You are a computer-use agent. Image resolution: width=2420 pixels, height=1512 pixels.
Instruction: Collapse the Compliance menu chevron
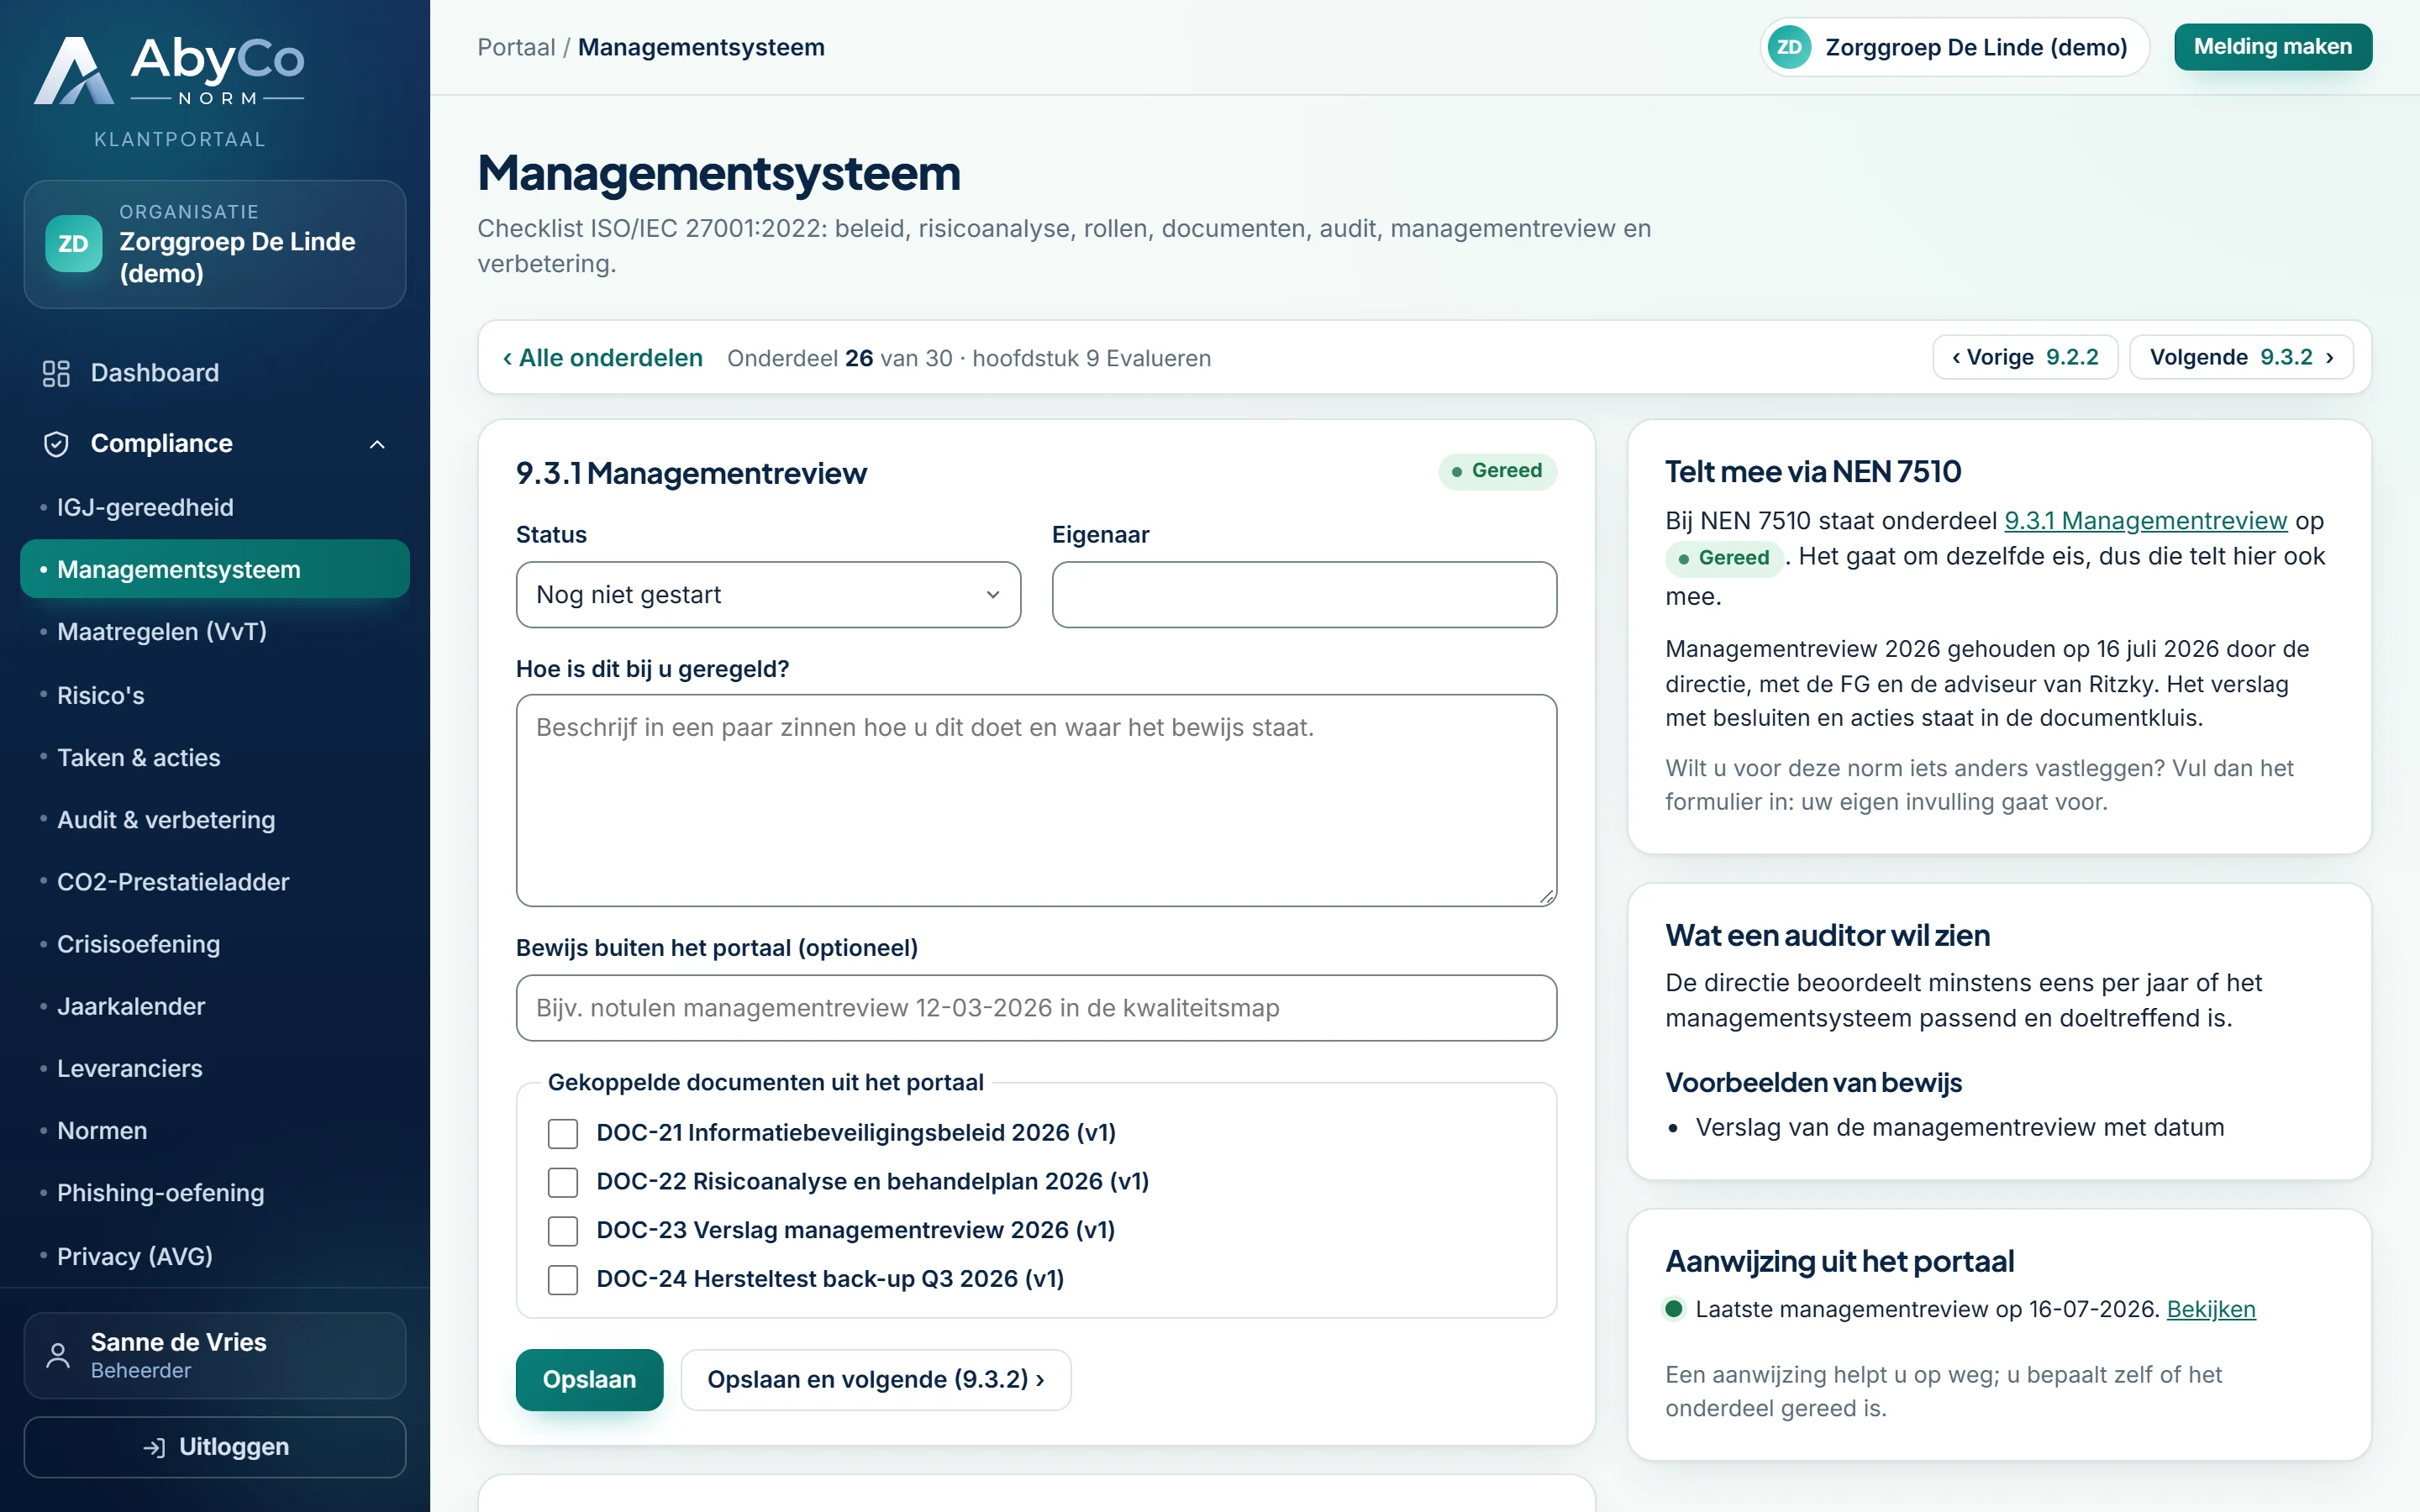pos(377,444)
